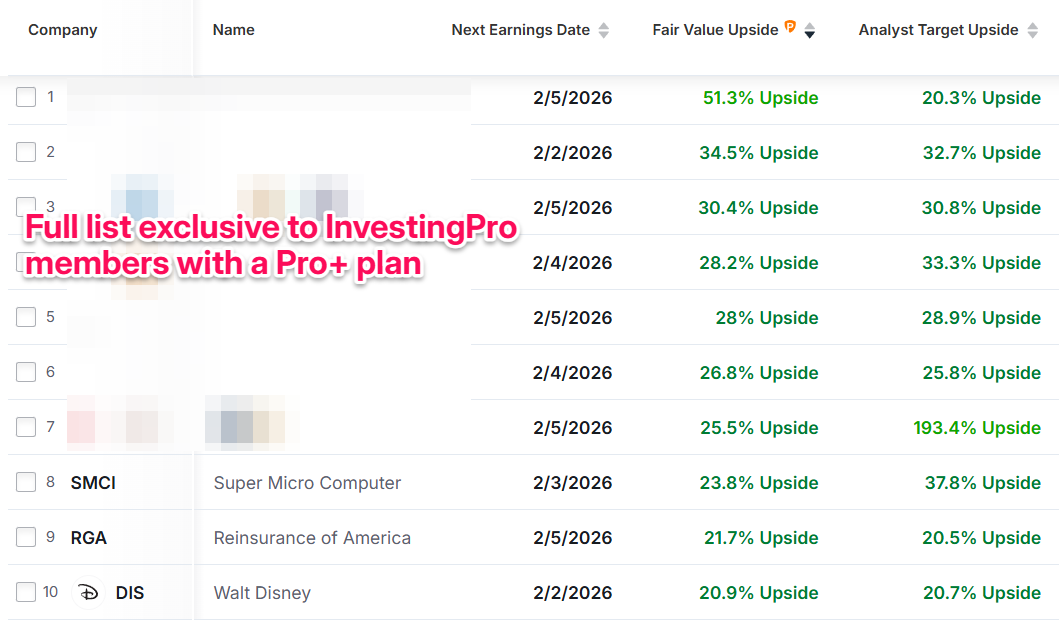
Task: Select the checkbox for row 2
Action: coord(26,152)
